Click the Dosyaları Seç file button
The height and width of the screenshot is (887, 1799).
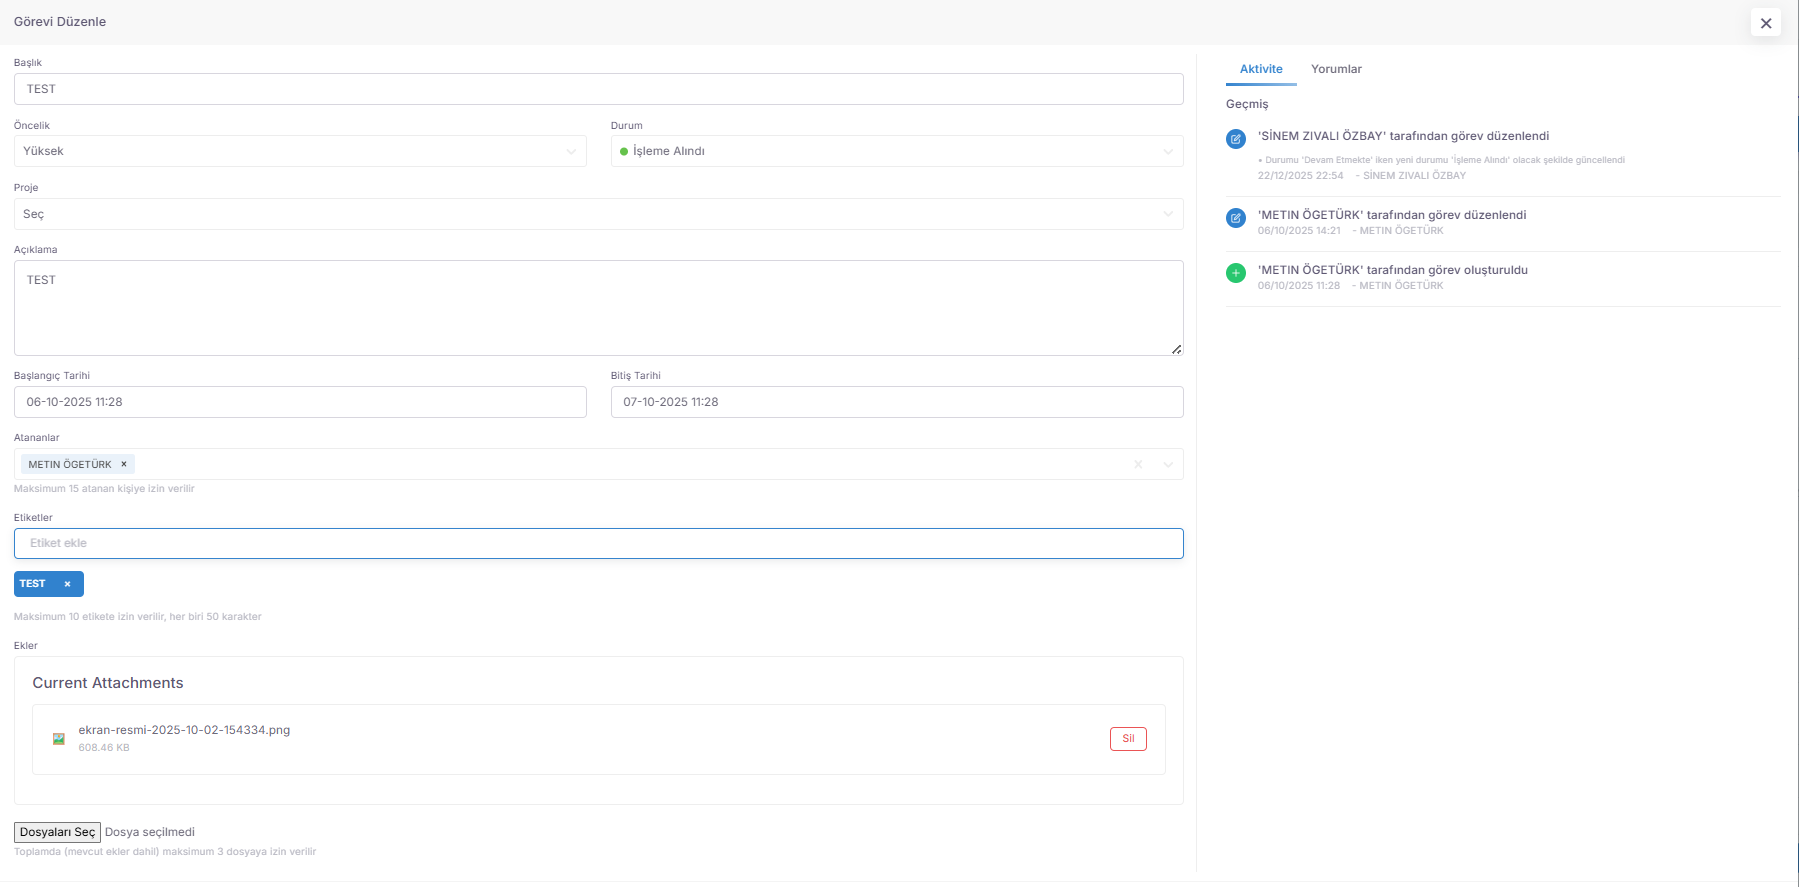pyautogui.click(x=57, y=832)
